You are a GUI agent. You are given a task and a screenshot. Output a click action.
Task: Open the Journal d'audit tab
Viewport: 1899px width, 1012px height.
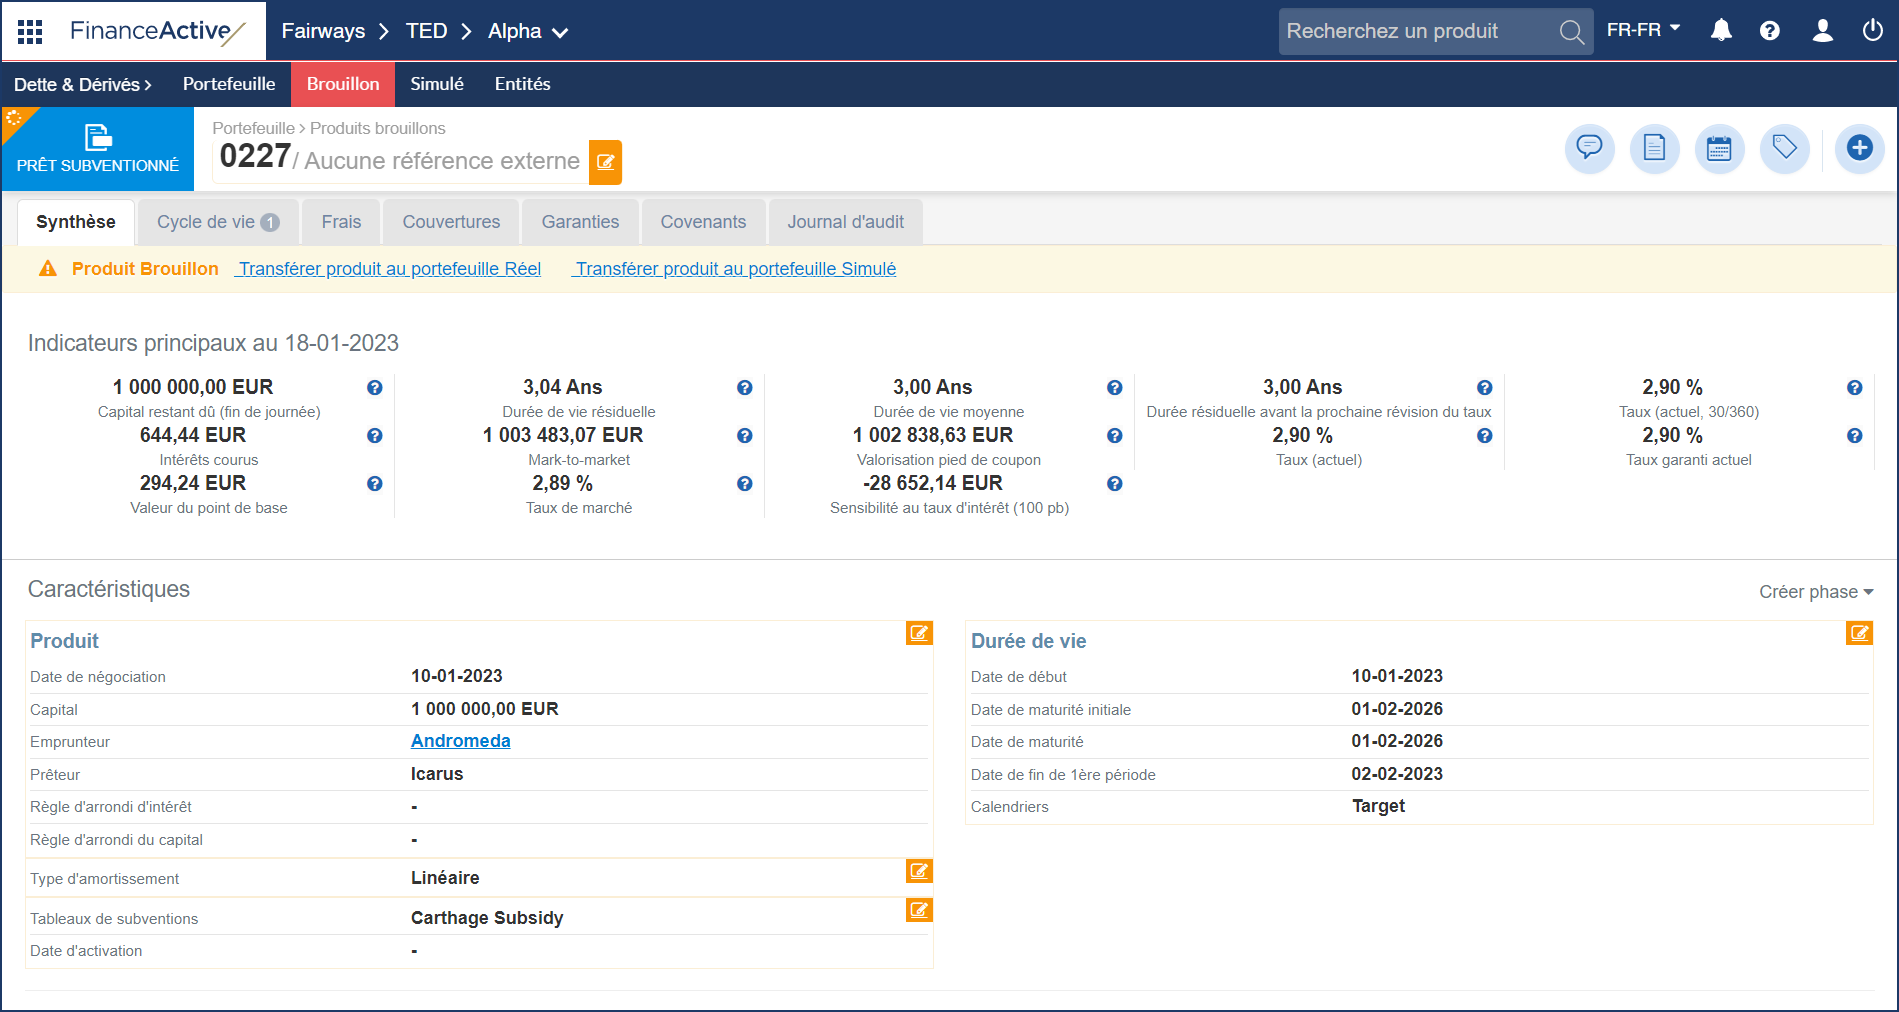[845, 222]
